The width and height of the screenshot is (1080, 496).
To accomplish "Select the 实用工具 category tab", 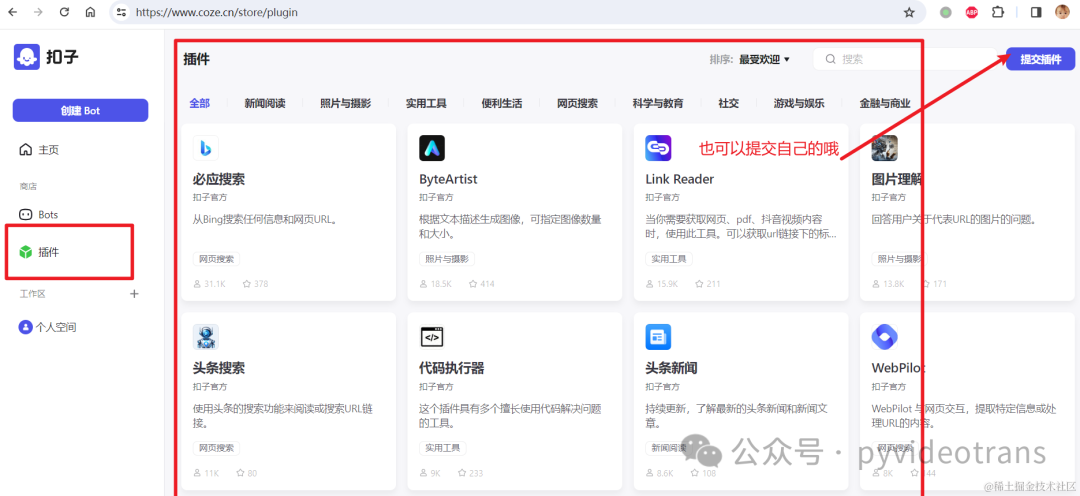I will (x=426, y=103).
